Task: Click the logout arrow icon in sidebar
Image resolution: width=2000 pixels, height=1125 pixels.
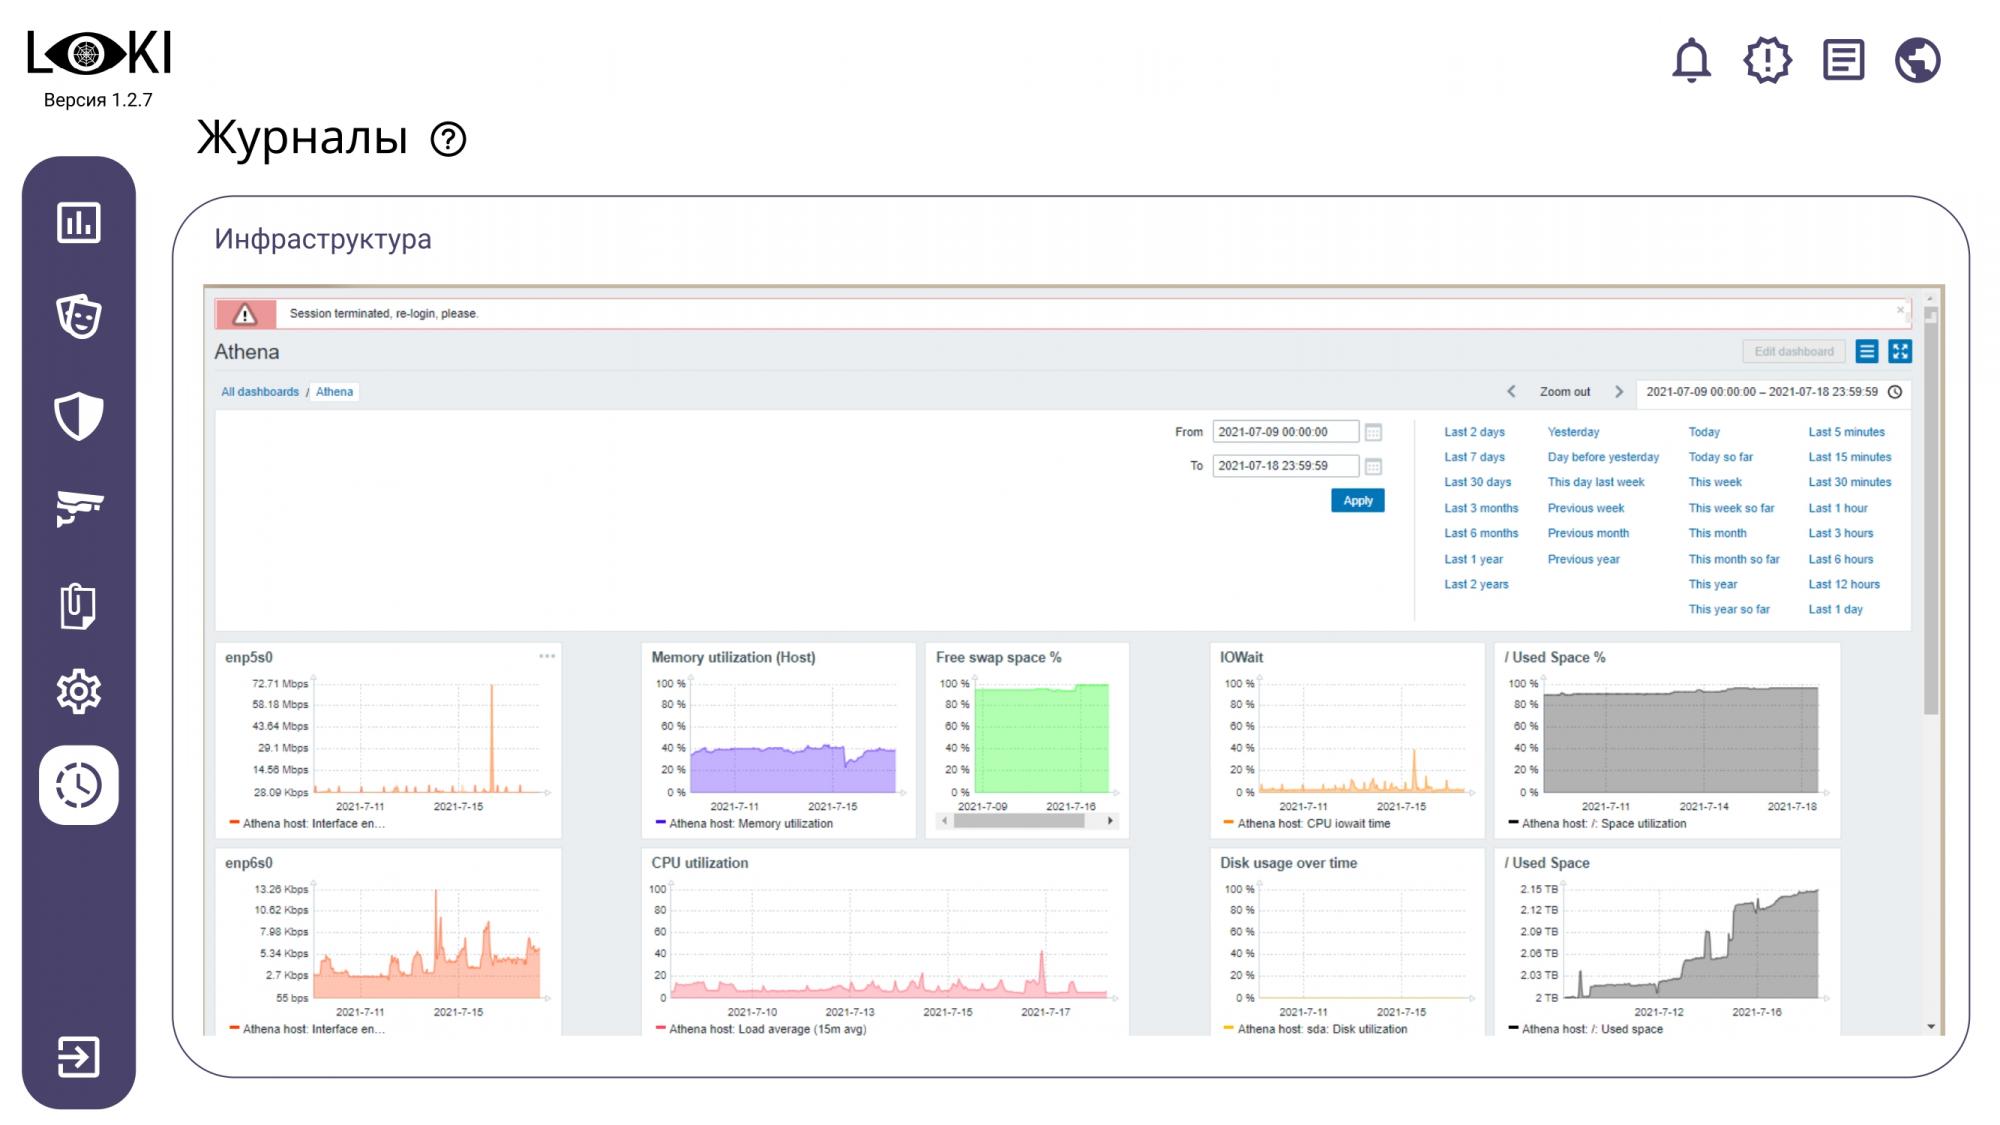Action: (x=79, y=1056)
